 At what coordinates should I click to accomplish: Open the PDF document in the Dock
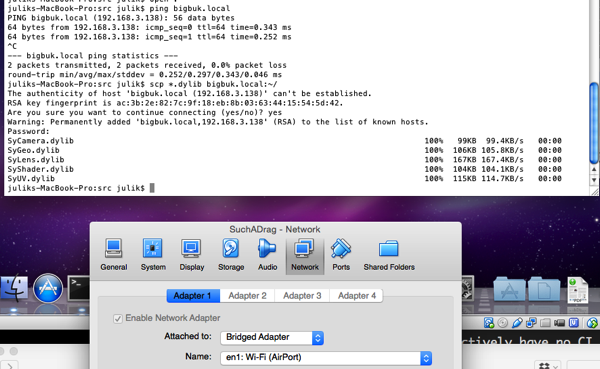[577, 290]
